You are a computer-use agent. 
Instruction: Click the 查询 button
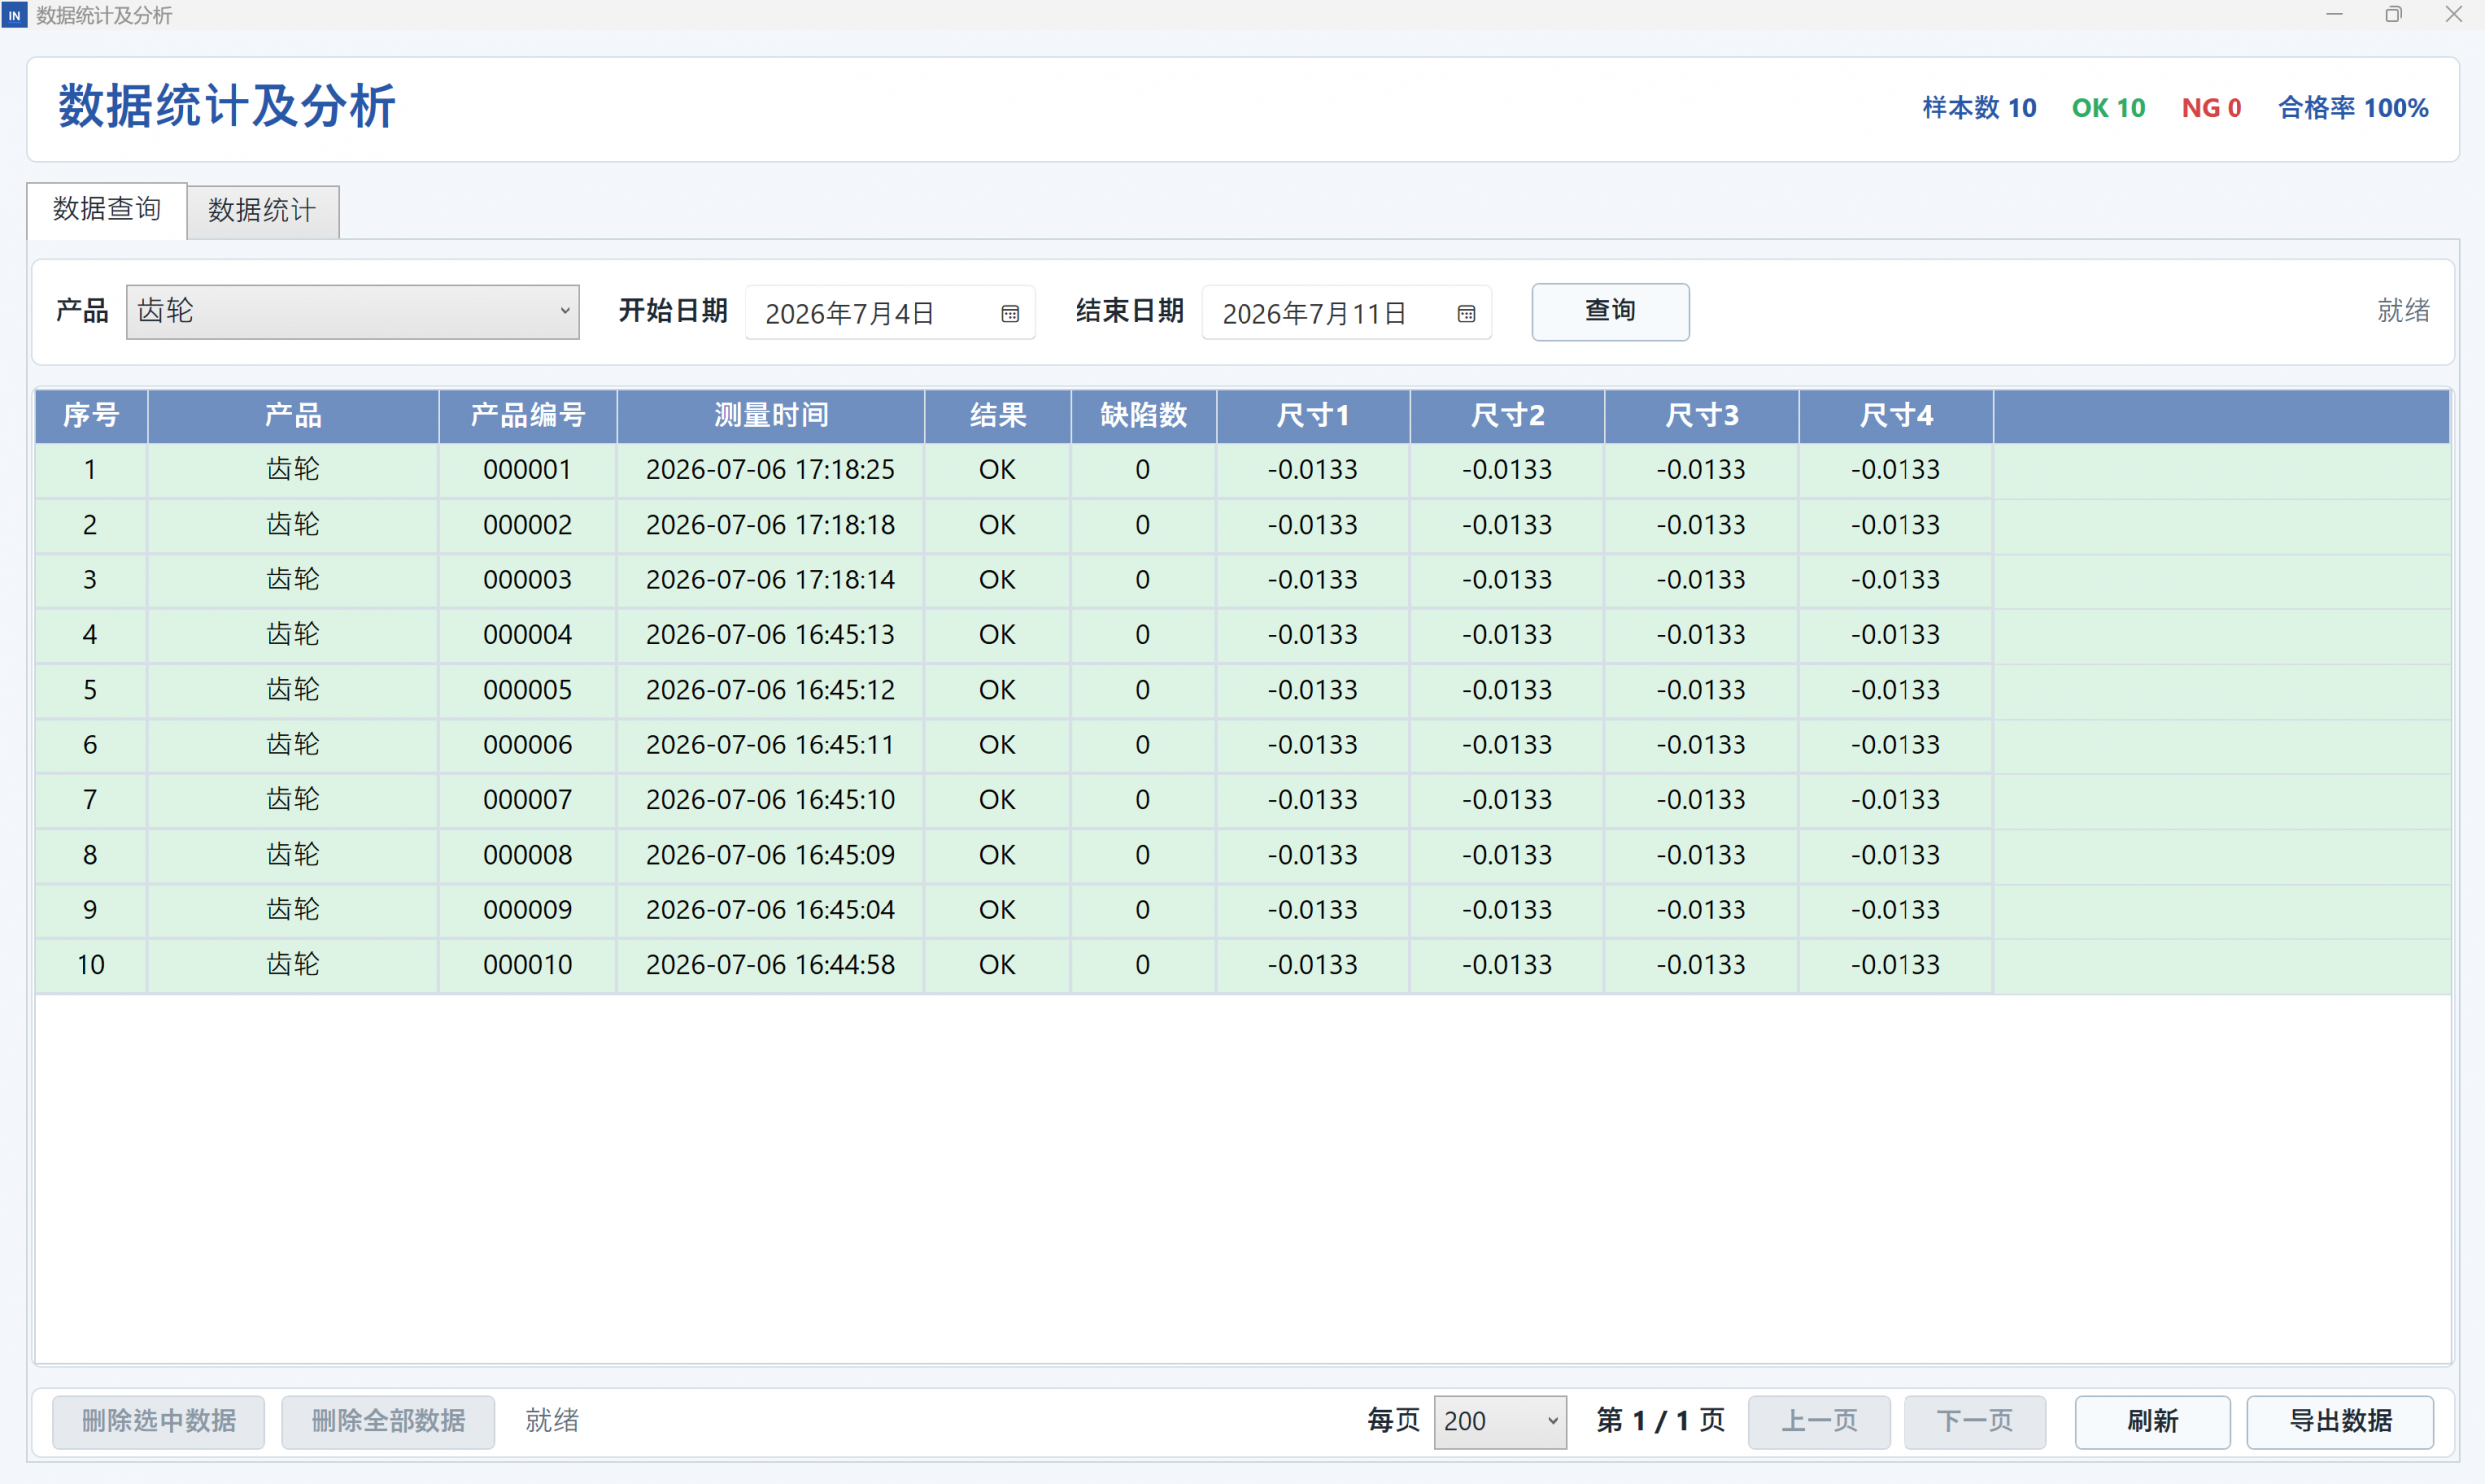coord(1610,312)
